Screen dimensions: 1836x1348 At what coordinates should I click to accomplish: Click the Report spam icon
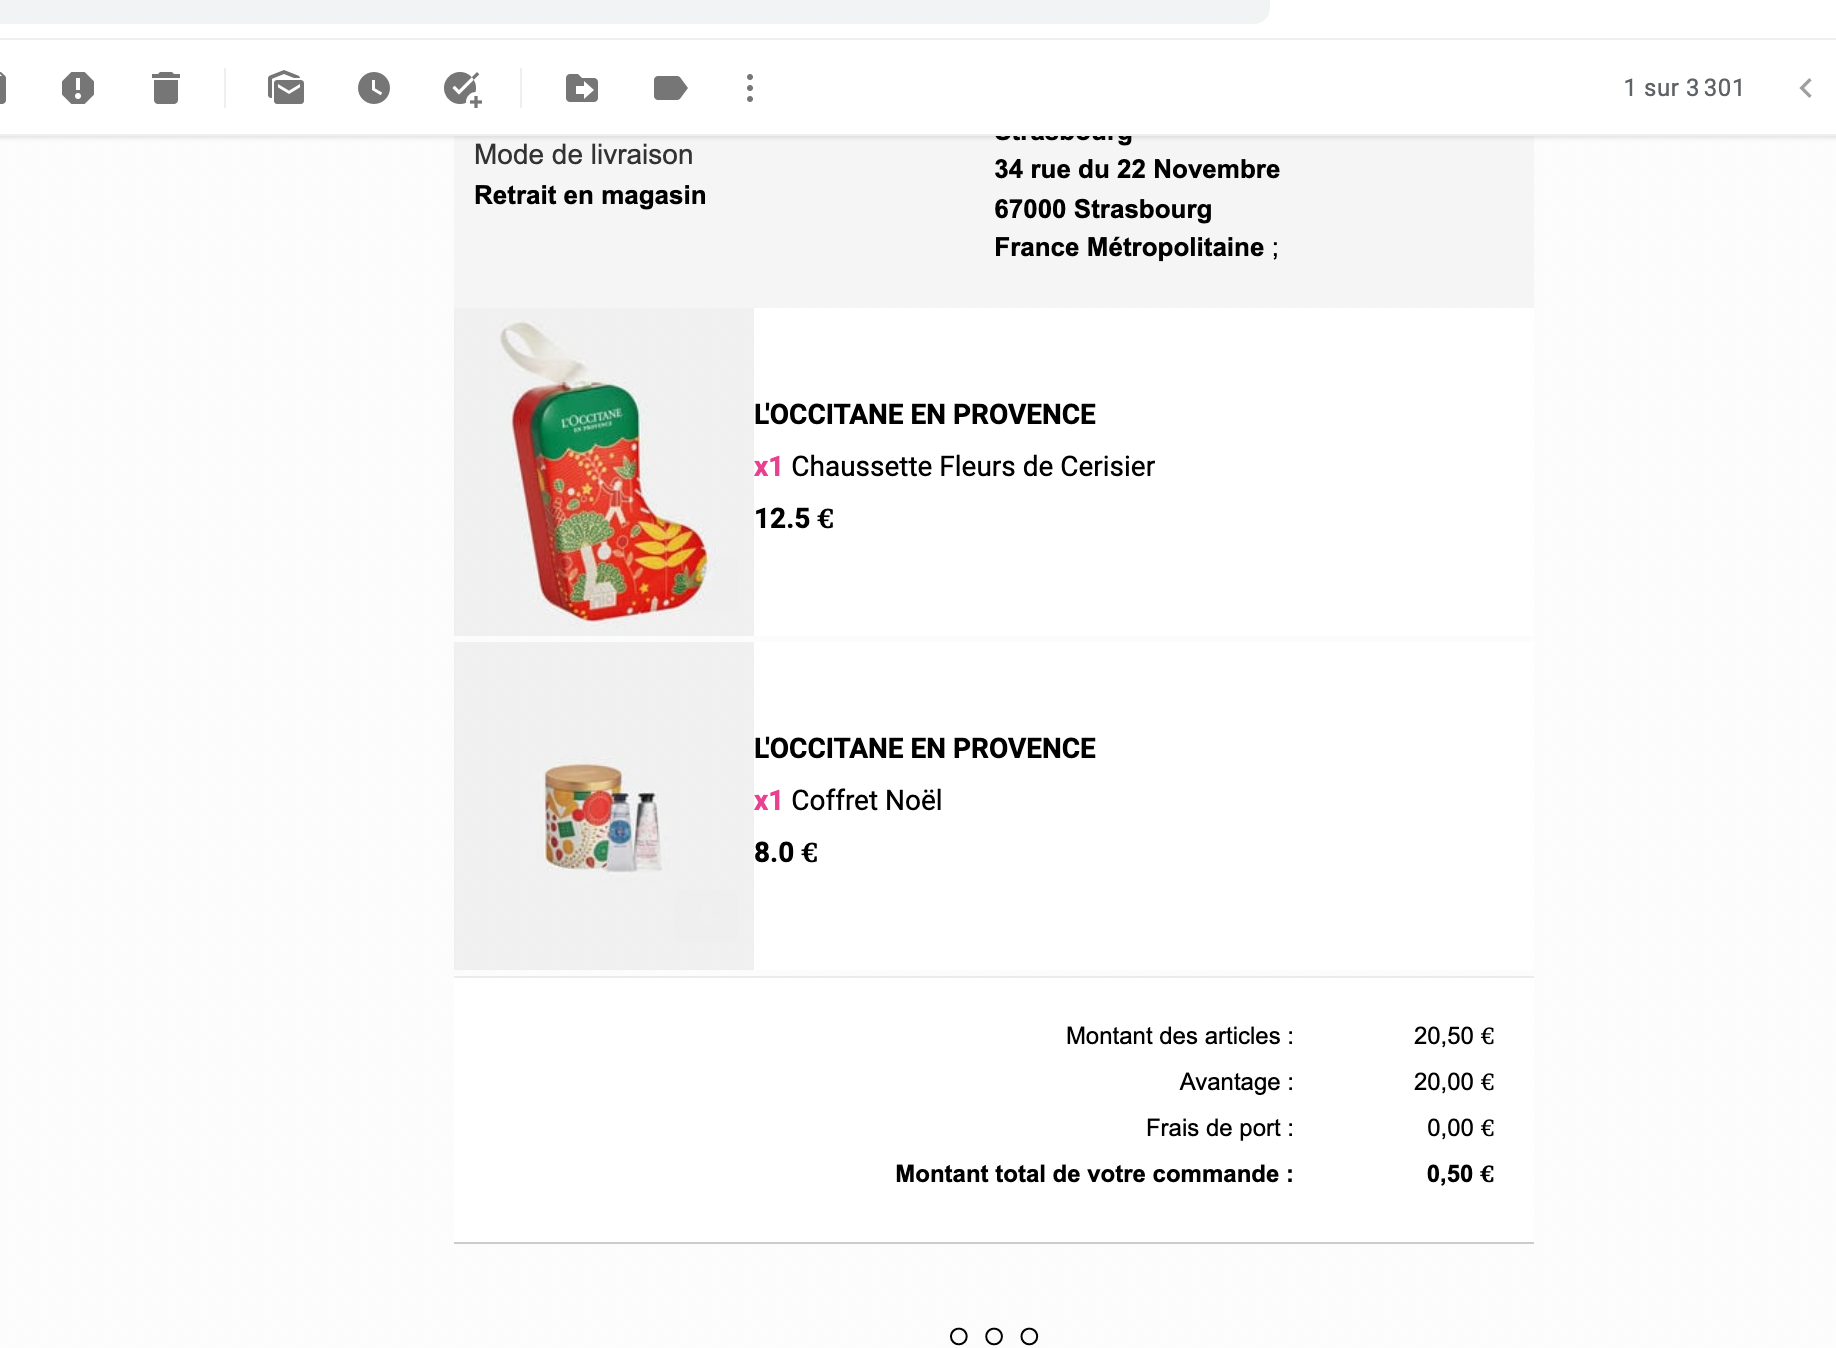(78, 88)
